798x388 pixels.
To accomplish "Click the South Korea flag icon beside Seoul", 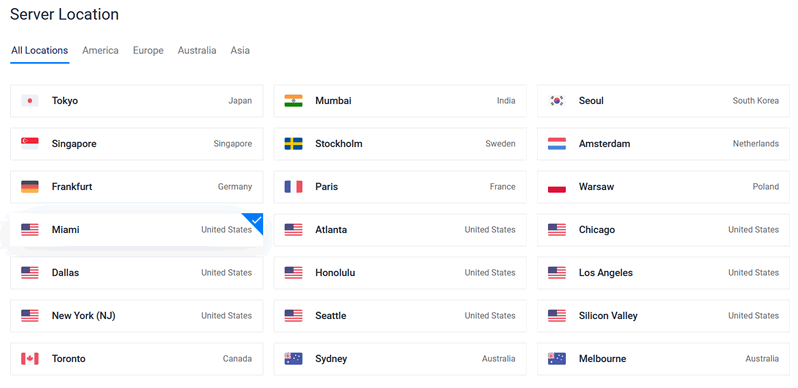I will (x=557, y=101).
